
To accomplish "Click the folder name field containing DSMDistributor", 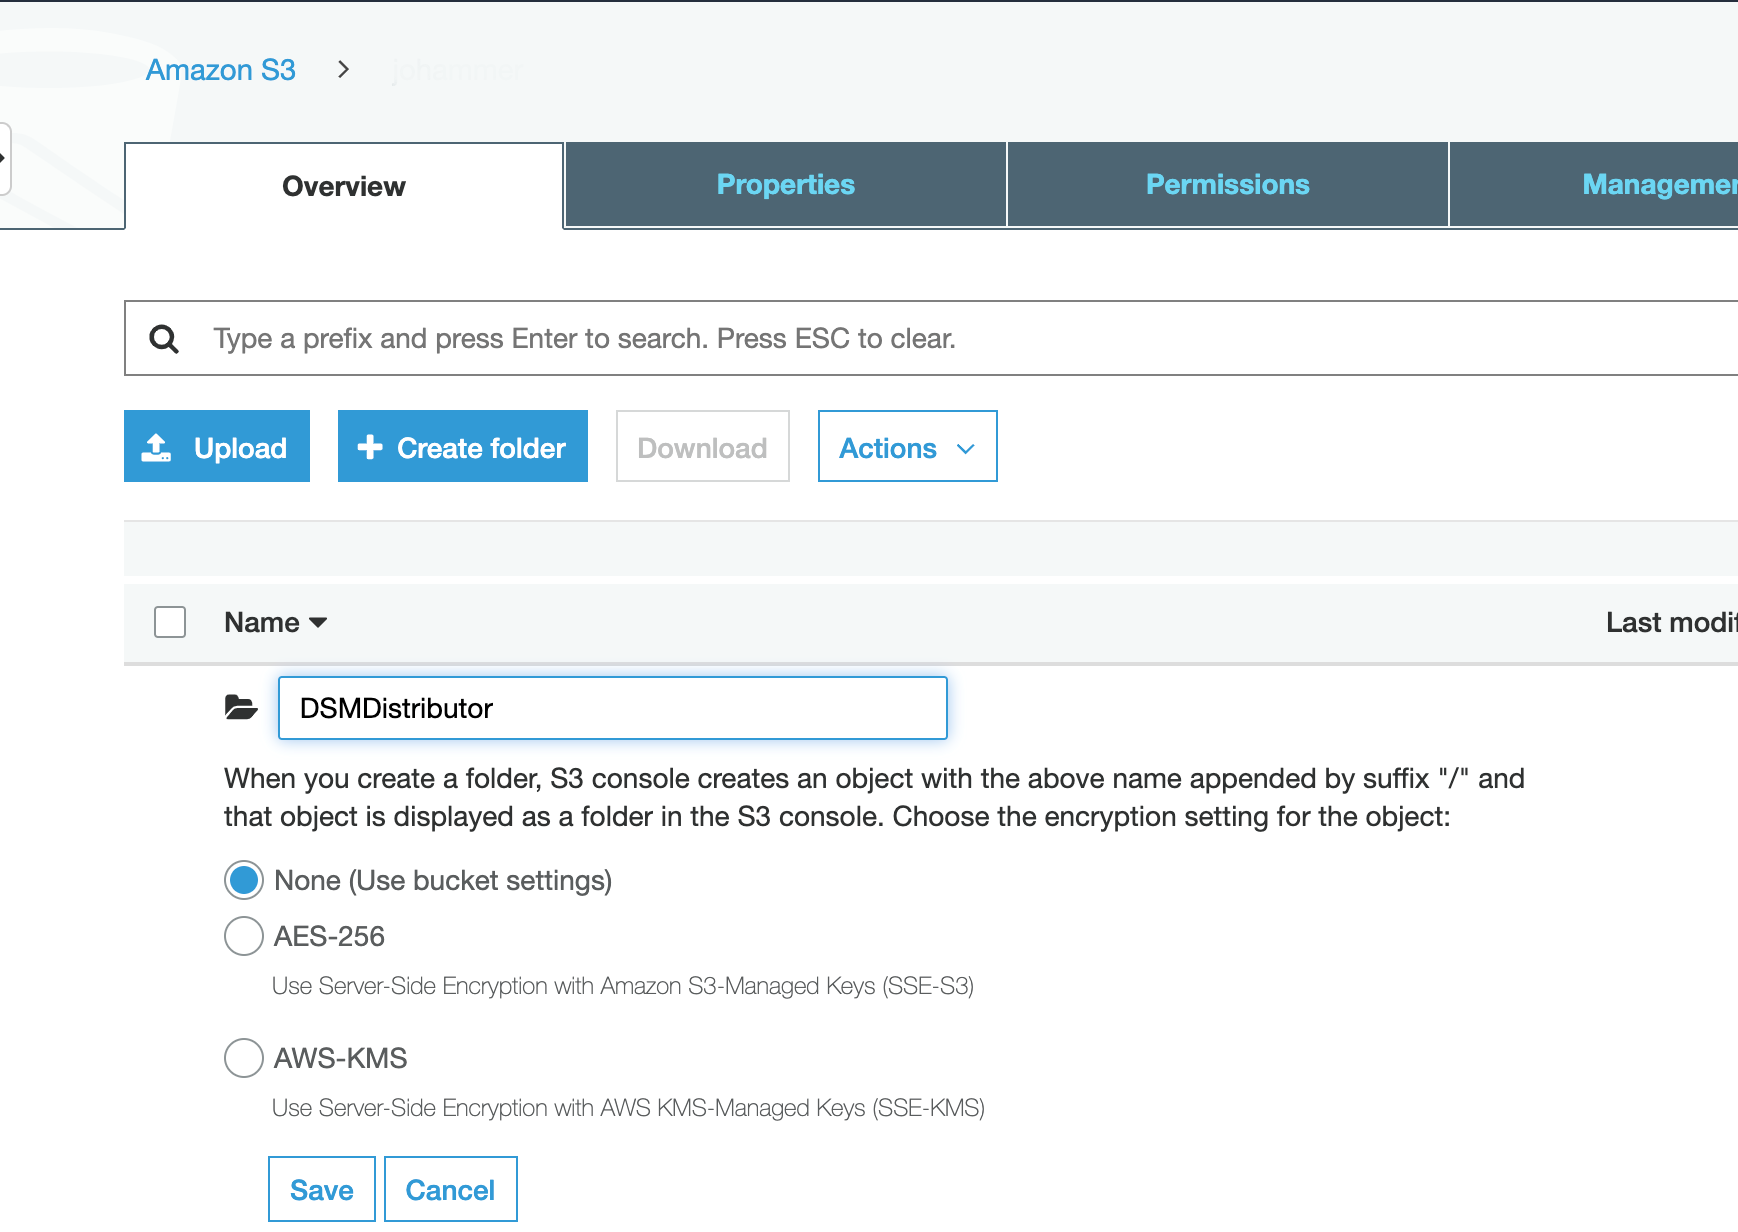I will pos(613,708).
